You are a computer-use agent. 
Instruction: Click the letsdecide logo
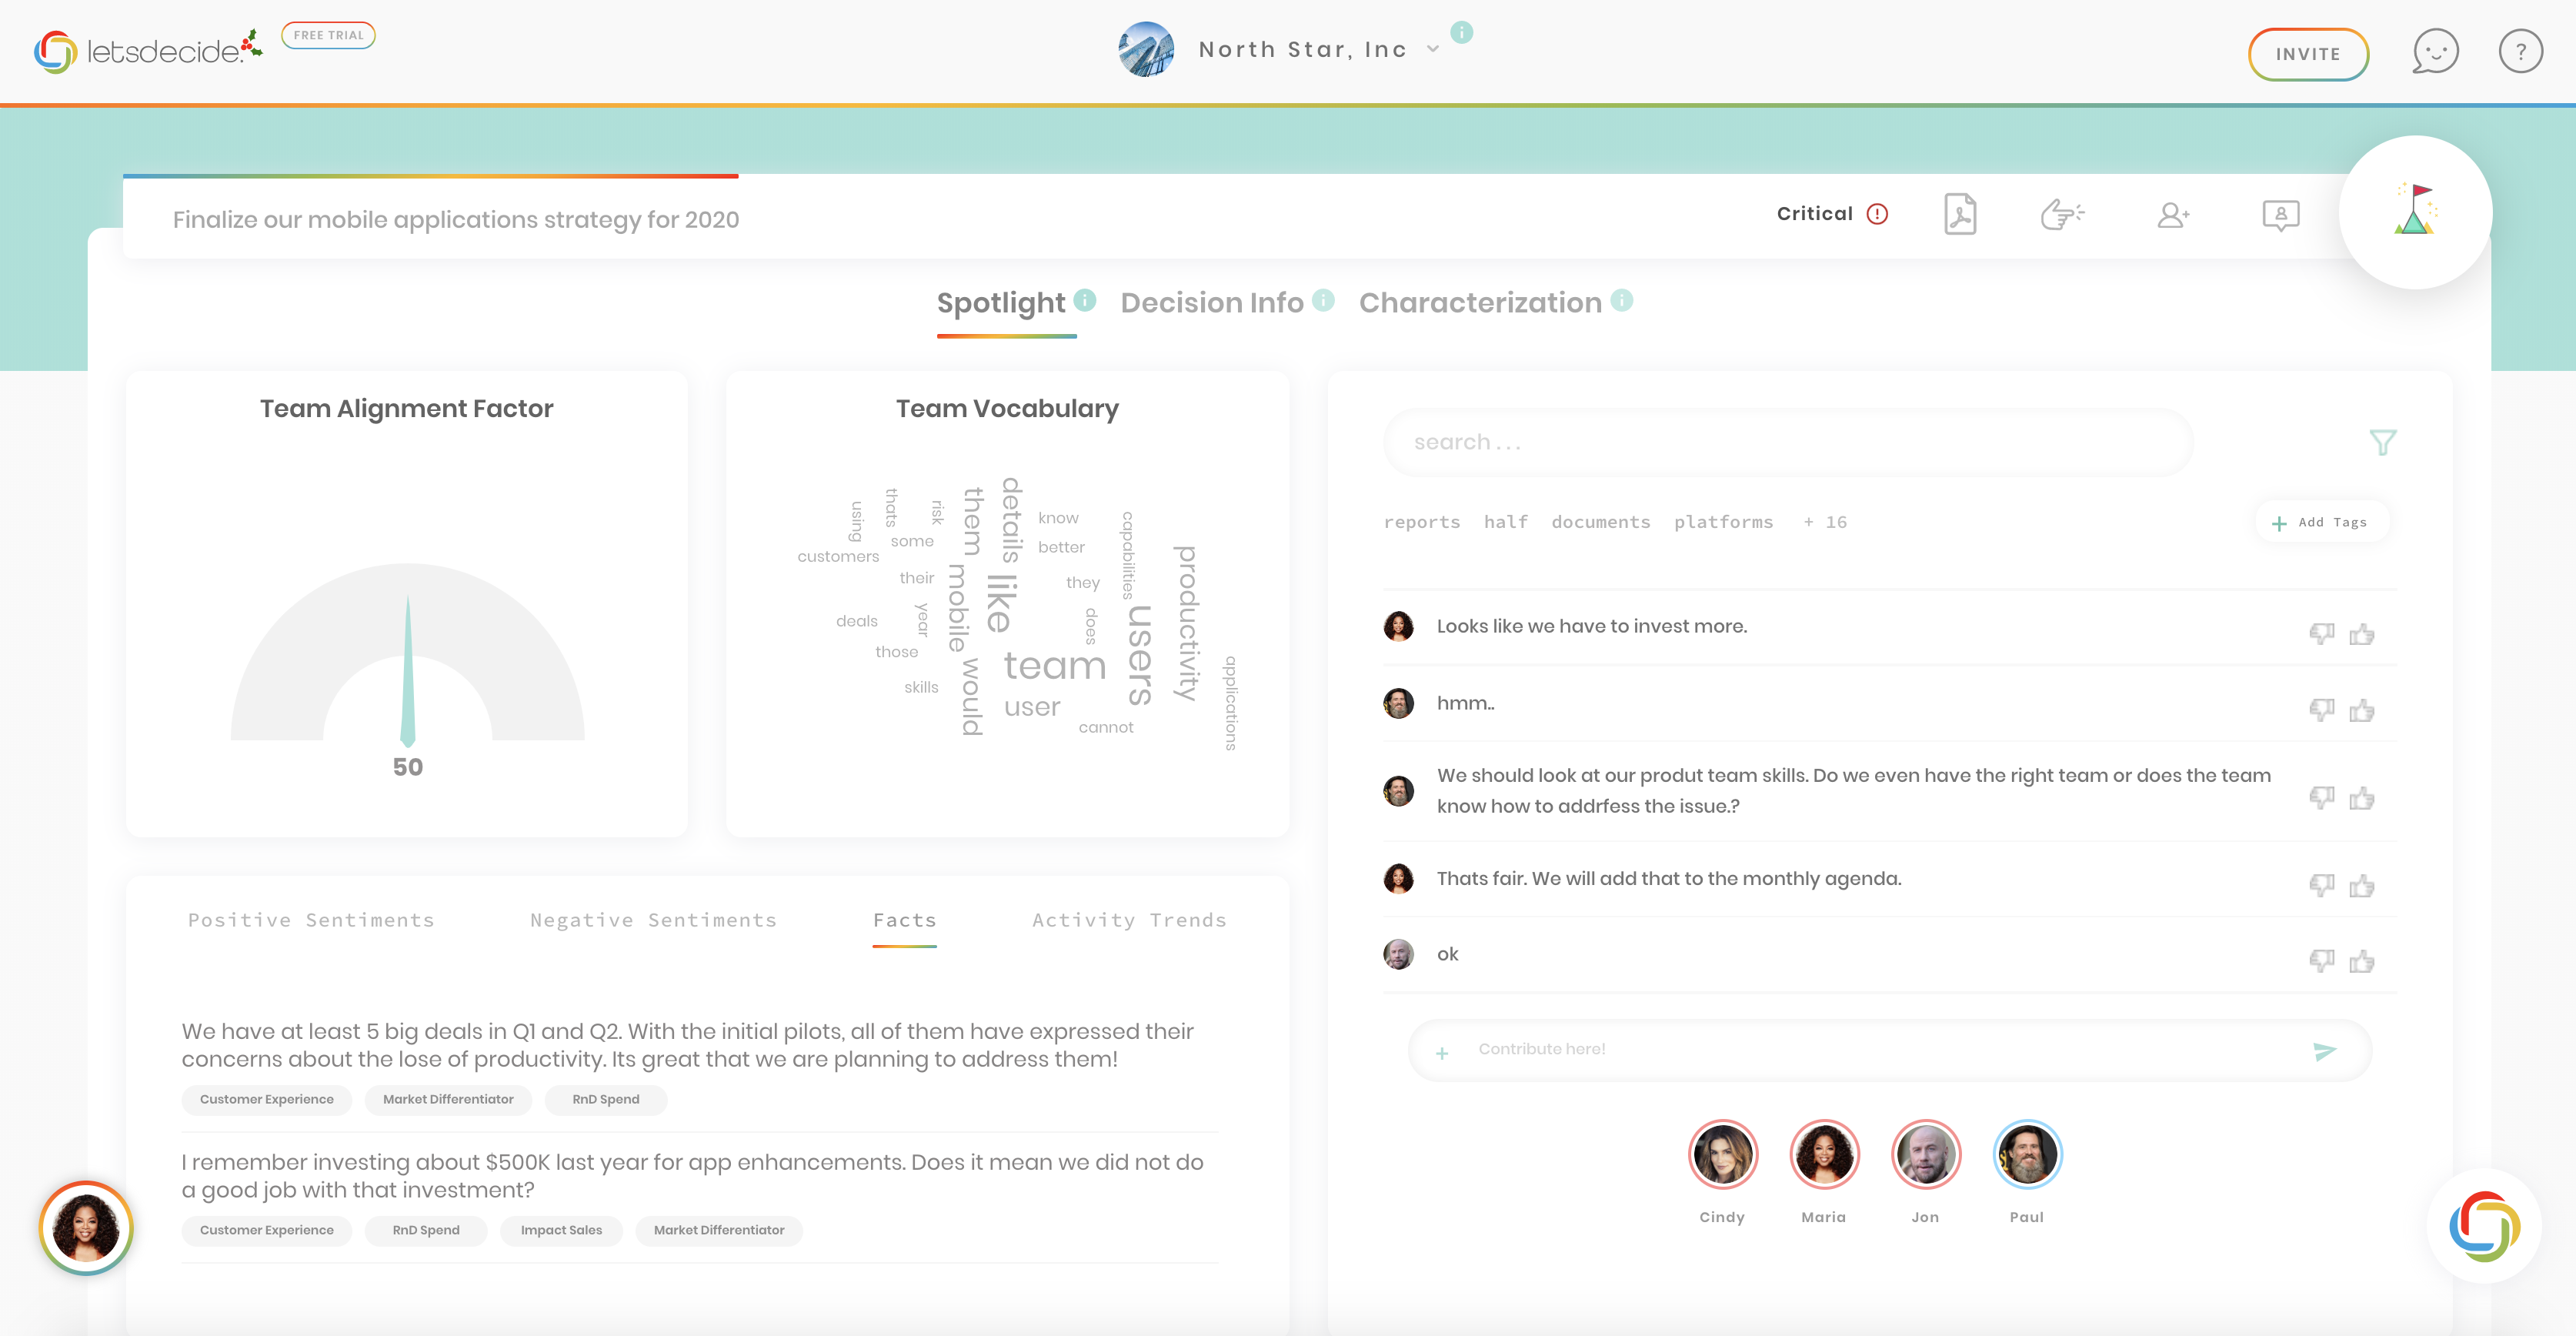point(148,50)
